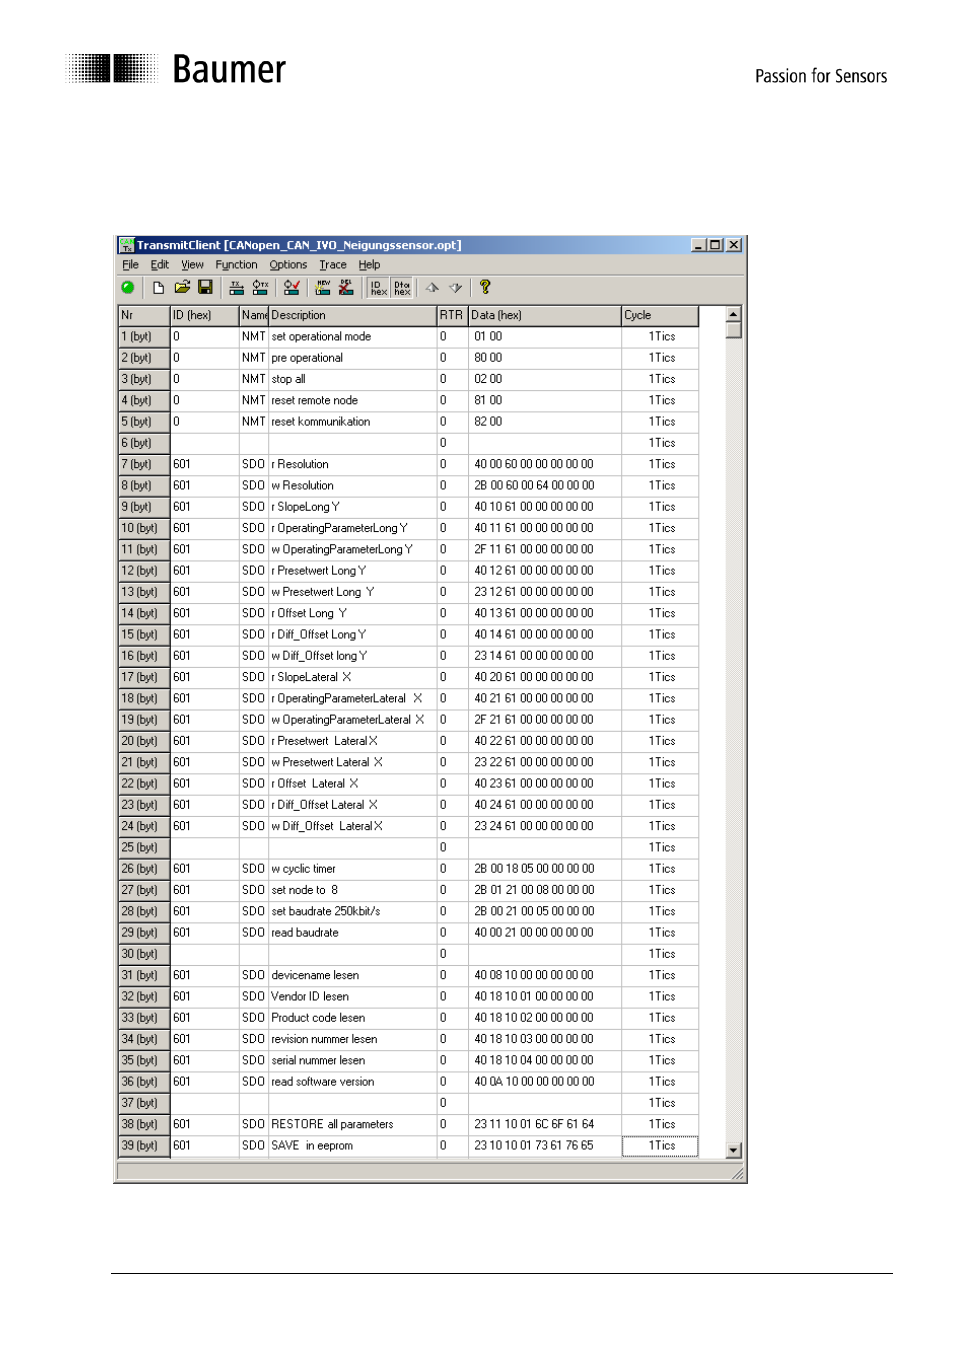Click the cyclic TX send toolbar icon
Viewport: 955px width, 1350px height.
260,288
